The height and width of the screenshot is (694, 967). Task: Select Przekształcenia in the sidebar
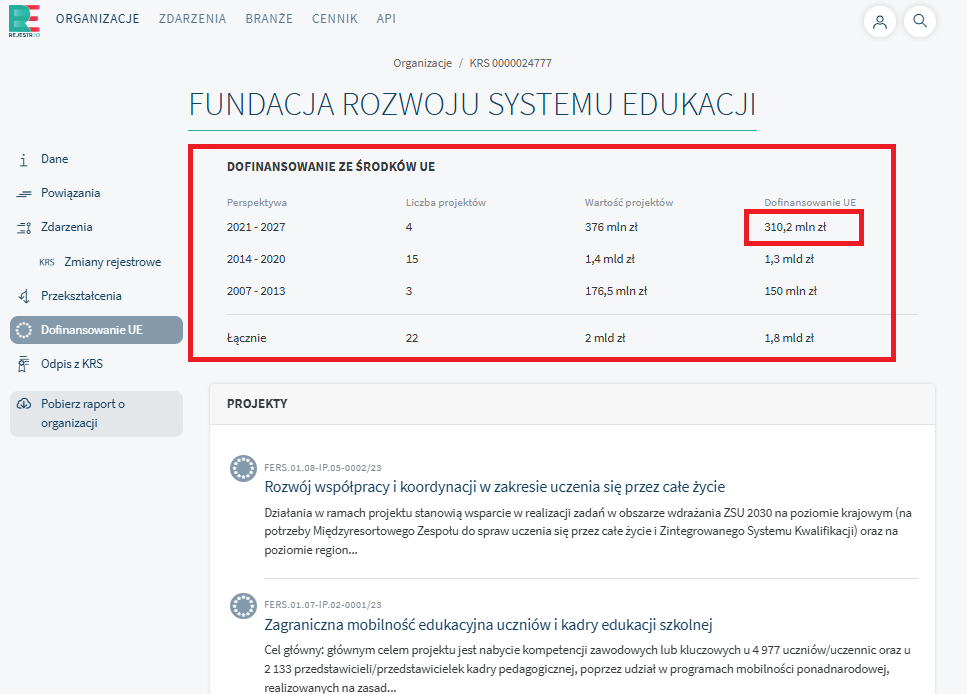(x=81, y=296)
